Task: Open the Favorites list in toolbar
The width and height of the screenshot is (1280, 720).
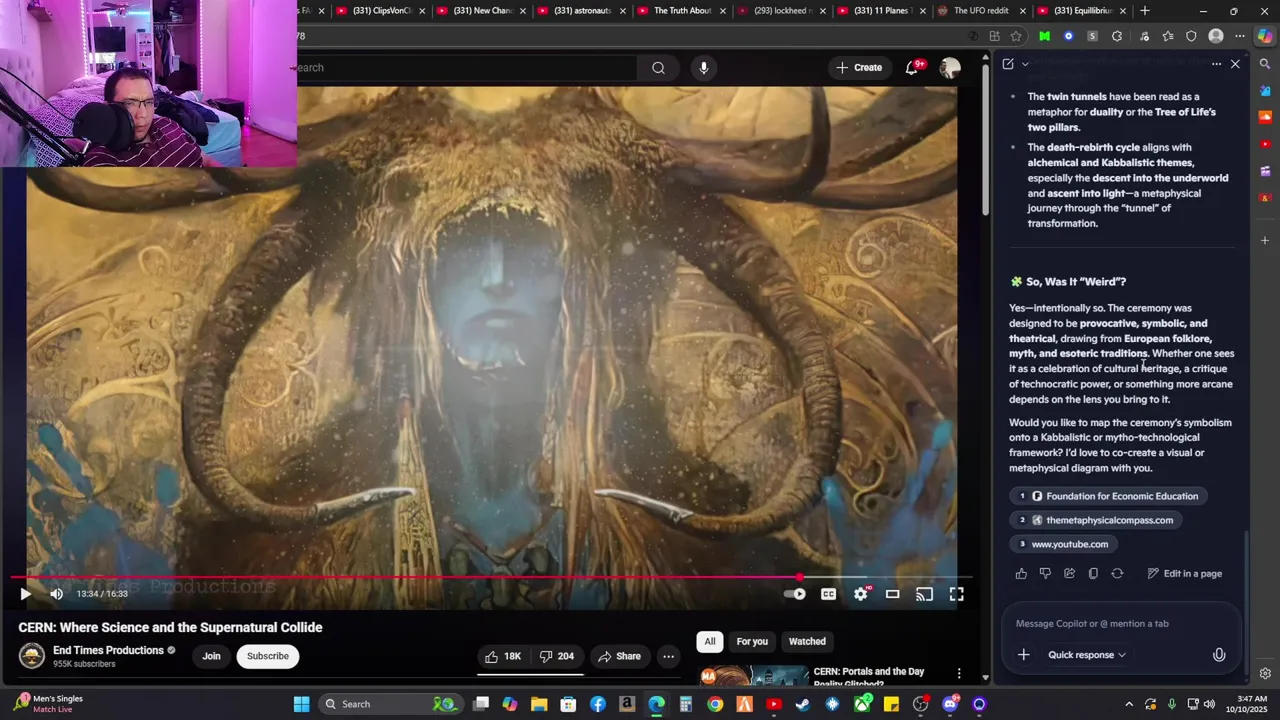Action: (x=1167, y=36)
